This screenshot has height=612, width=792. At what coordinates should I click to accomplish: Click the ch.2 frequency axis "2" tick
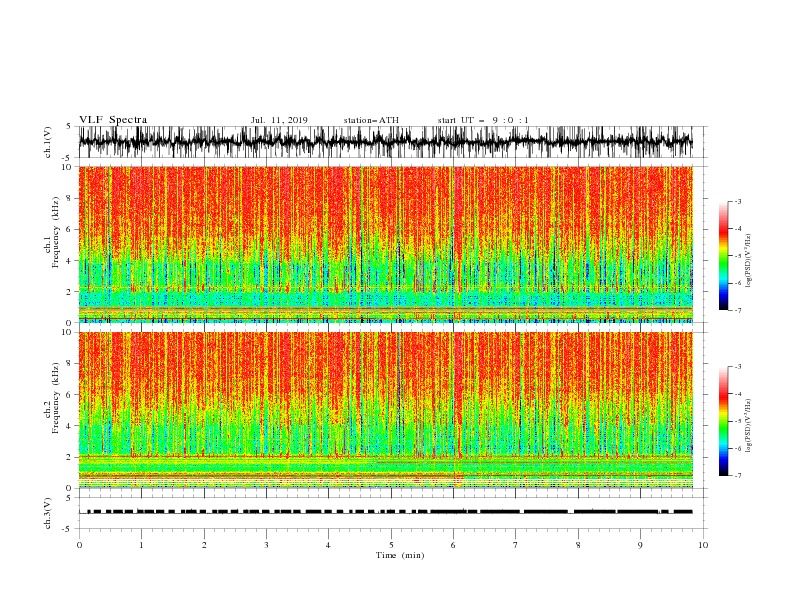click(x=70, y=457)
